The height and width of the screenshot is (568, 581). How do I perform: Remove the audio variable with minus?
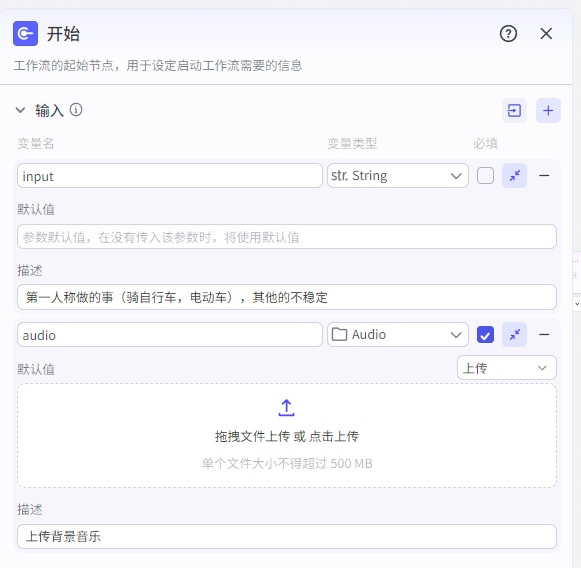544,335
